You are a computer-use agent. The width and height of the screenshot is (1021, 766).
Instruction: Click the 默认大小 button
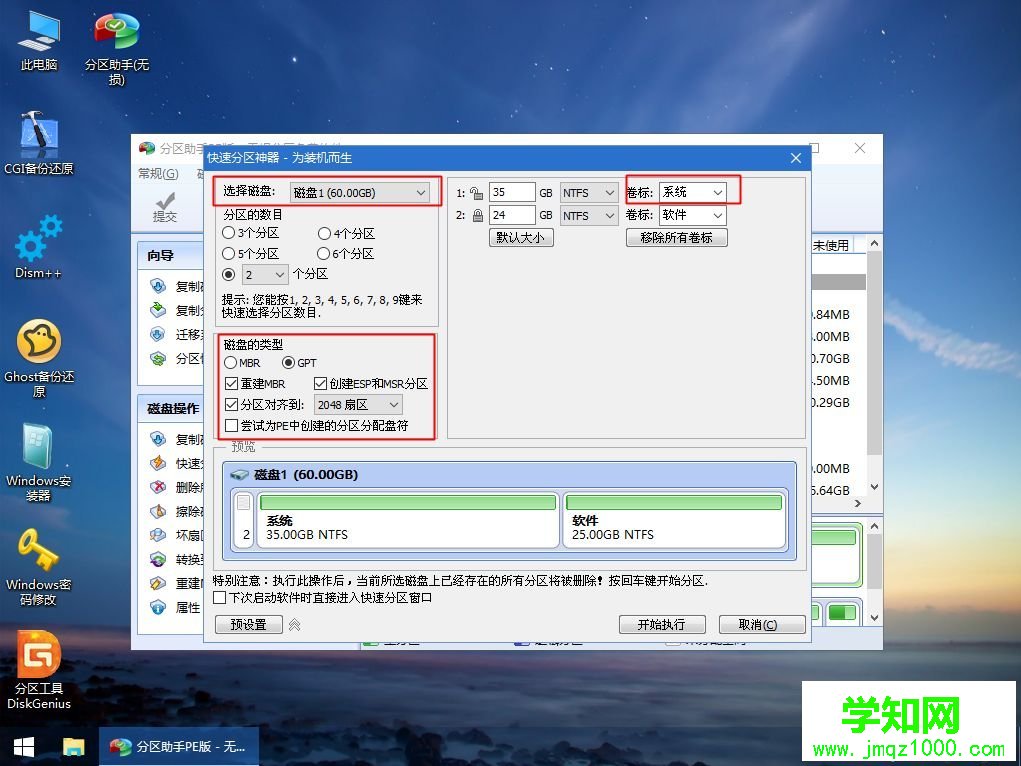point(520,237)
